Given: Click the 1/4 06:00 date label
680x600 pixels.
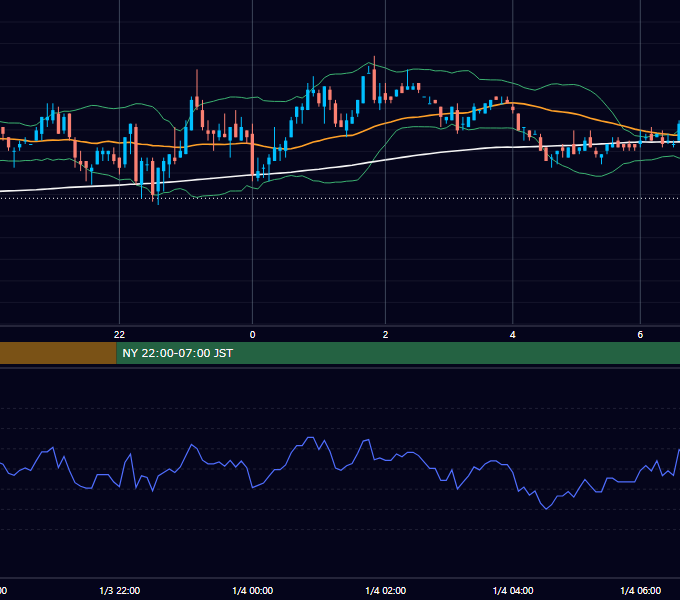Looking at the screenshot, I should pyautogui.click(x=641, y=590).
